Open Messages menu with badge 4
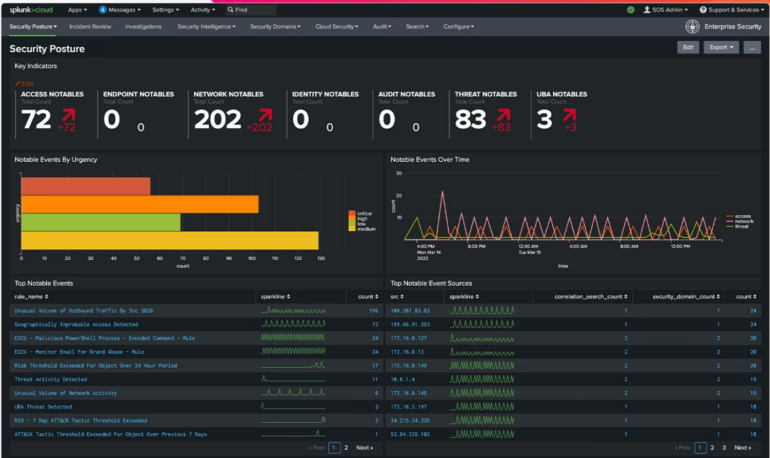 click(119, 10)
